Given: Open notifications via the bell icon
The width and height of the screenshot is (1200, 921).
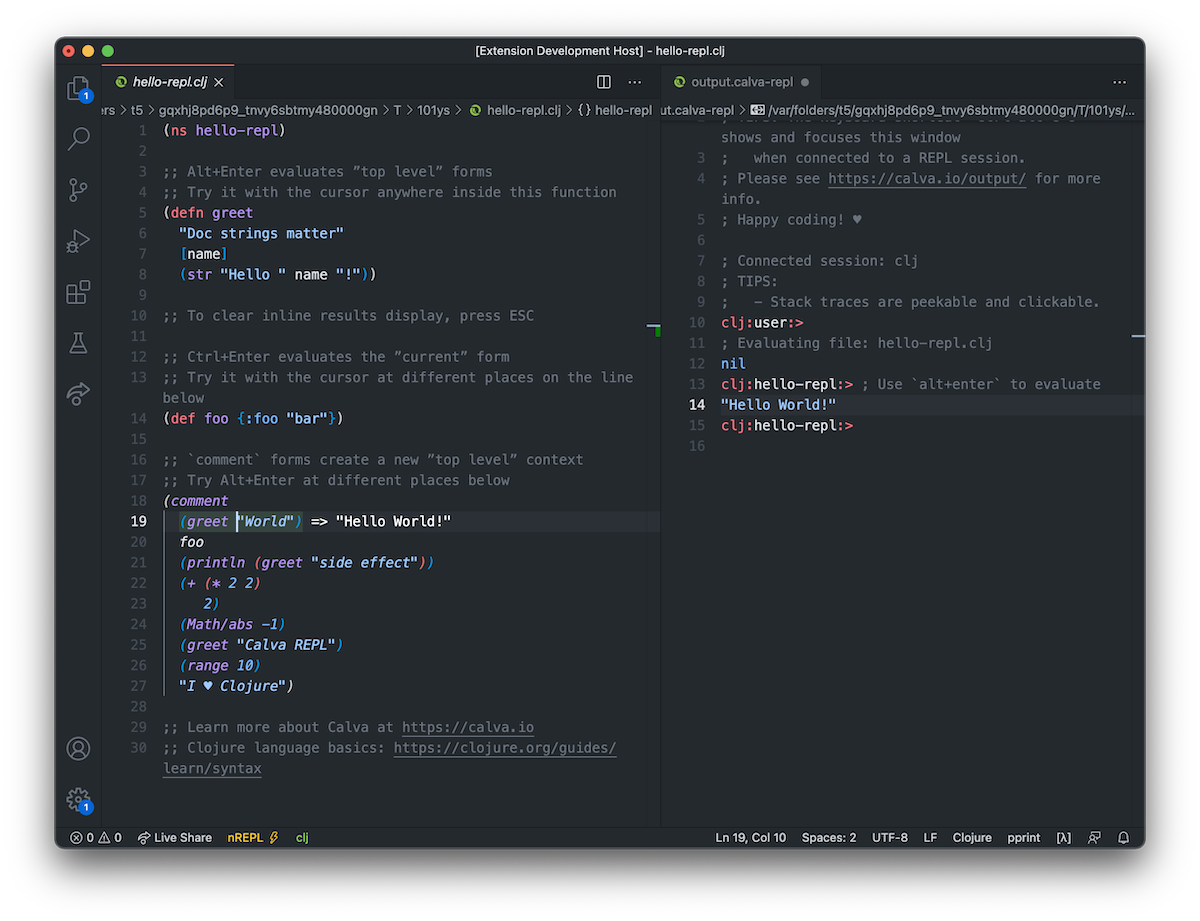Looking at the screenshot, I should [x=1122, y=837].
